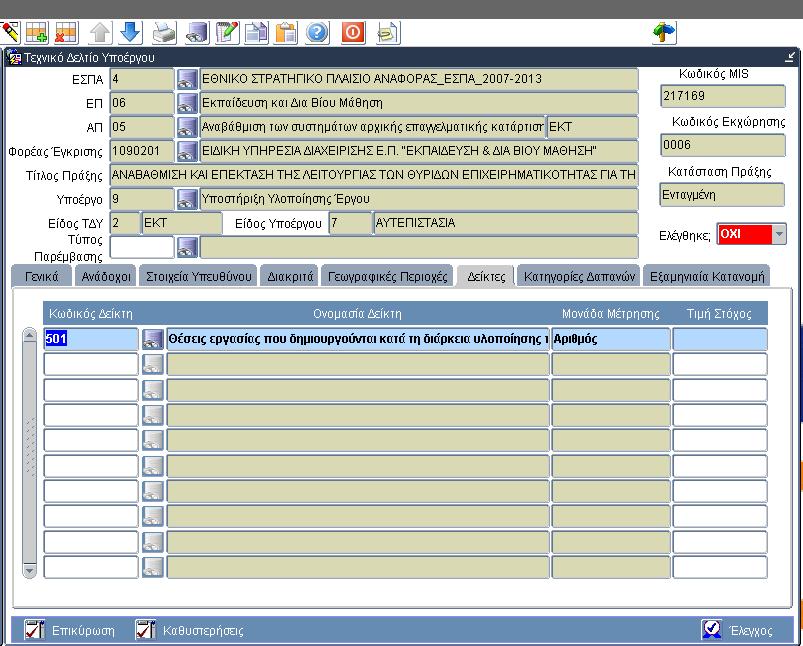Click the window restore arrow in title bar
The width and height of the screenshot is (803, 646).
tap(790, 57)
